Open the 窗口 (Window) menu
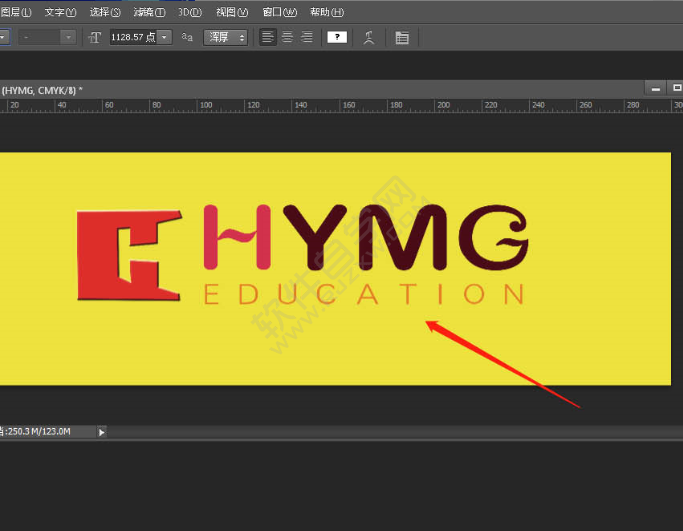Image resolution: width=683 pixels, height=531 pixels. tap(280, 12)
